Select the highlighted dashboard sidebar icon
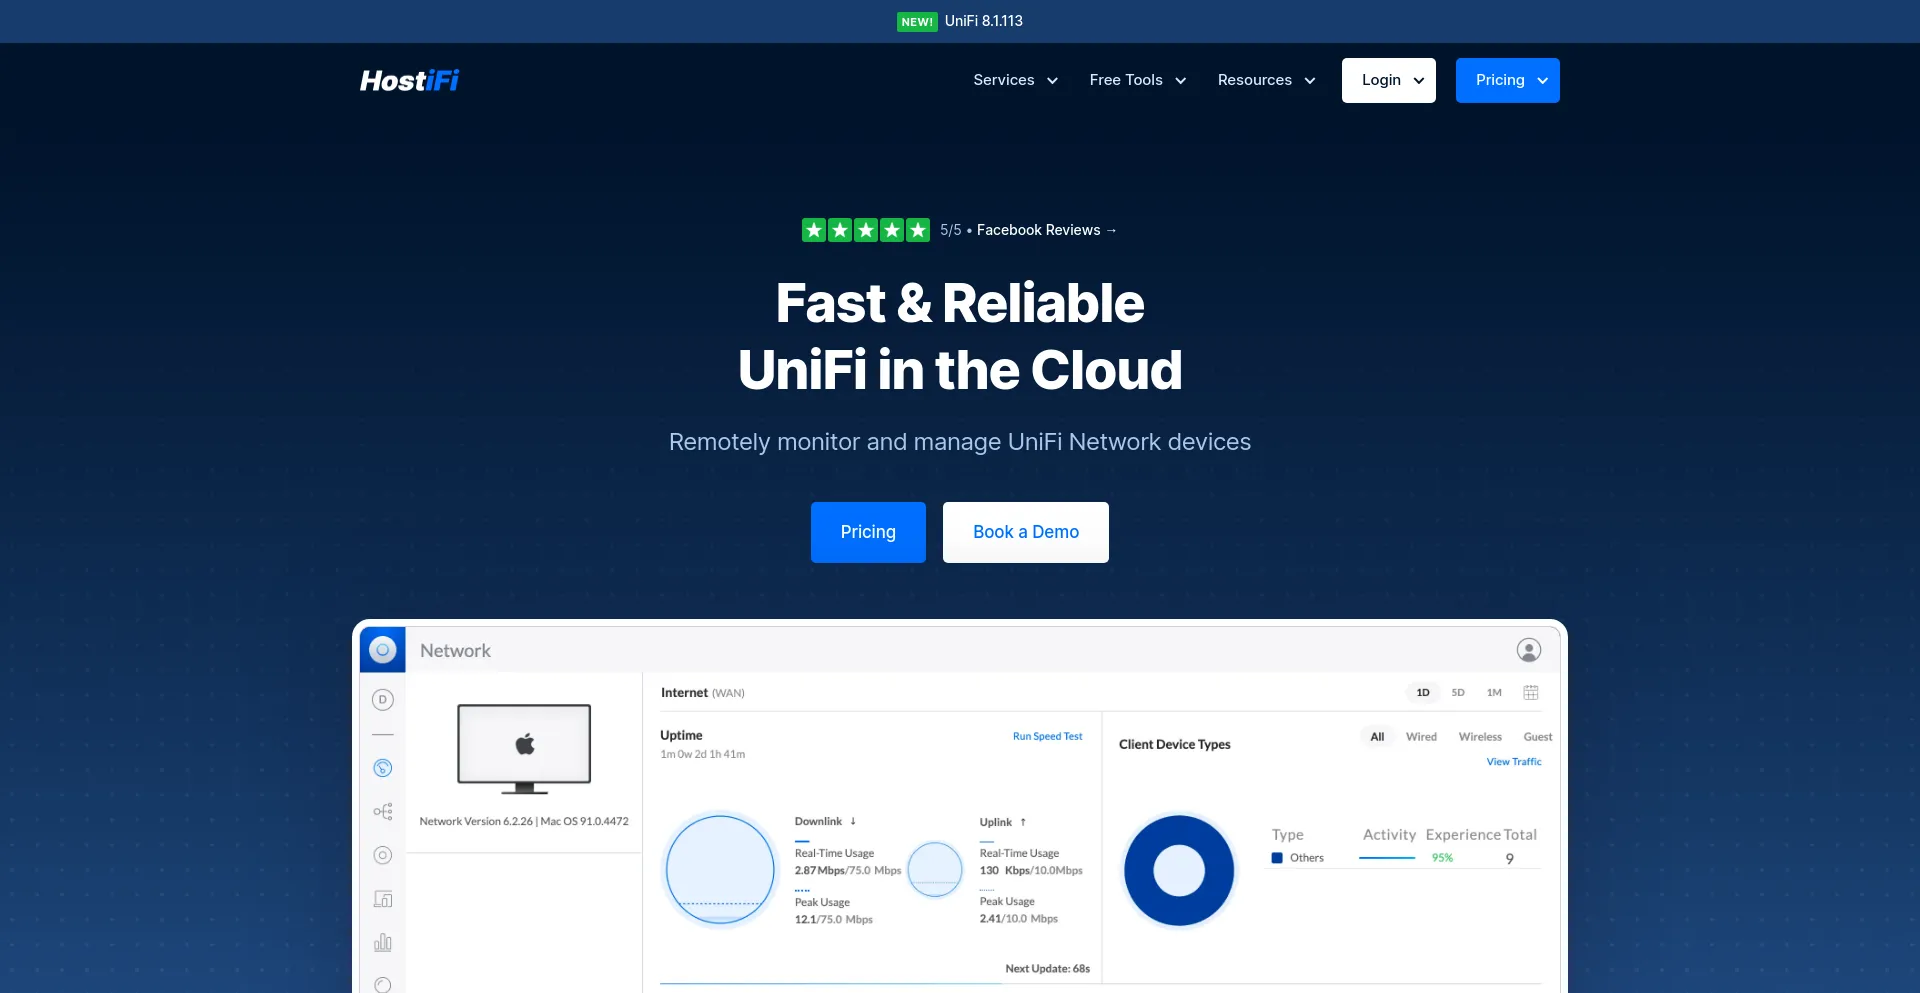This screenshot has height=993, width=1920. (382, 768)
